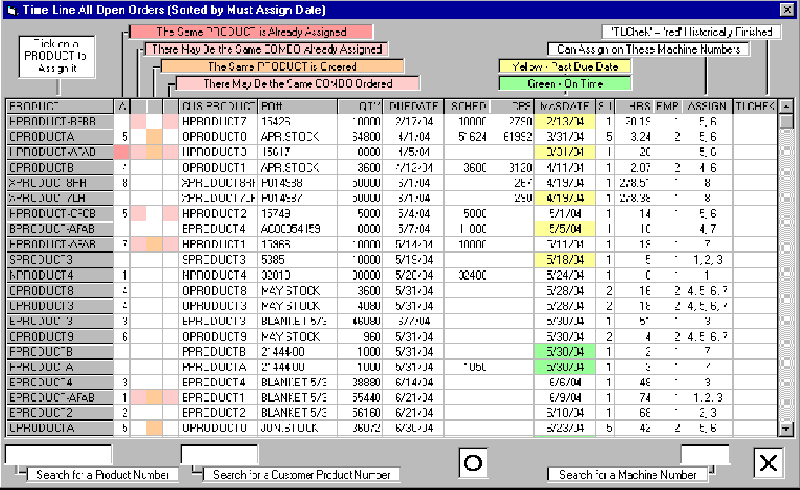Select UPRODUCTA button in the JUN.STOCK row
Screen dimensions: 800x490
point(60,428)
